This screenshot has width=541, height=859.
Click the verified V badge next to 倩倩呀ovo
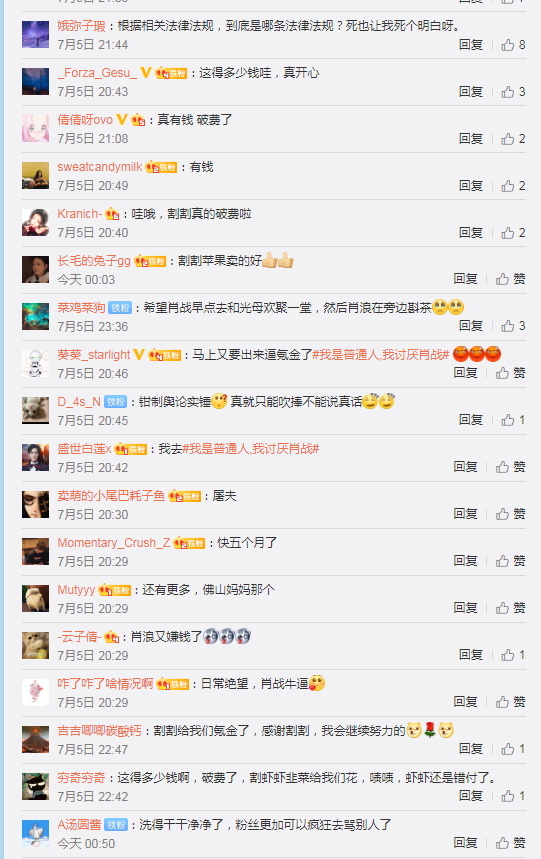pos(122,119)
